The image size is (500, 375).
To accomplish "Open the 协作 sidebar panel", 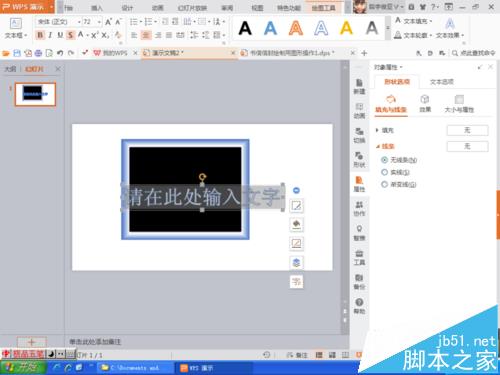I will click(359, 208).
